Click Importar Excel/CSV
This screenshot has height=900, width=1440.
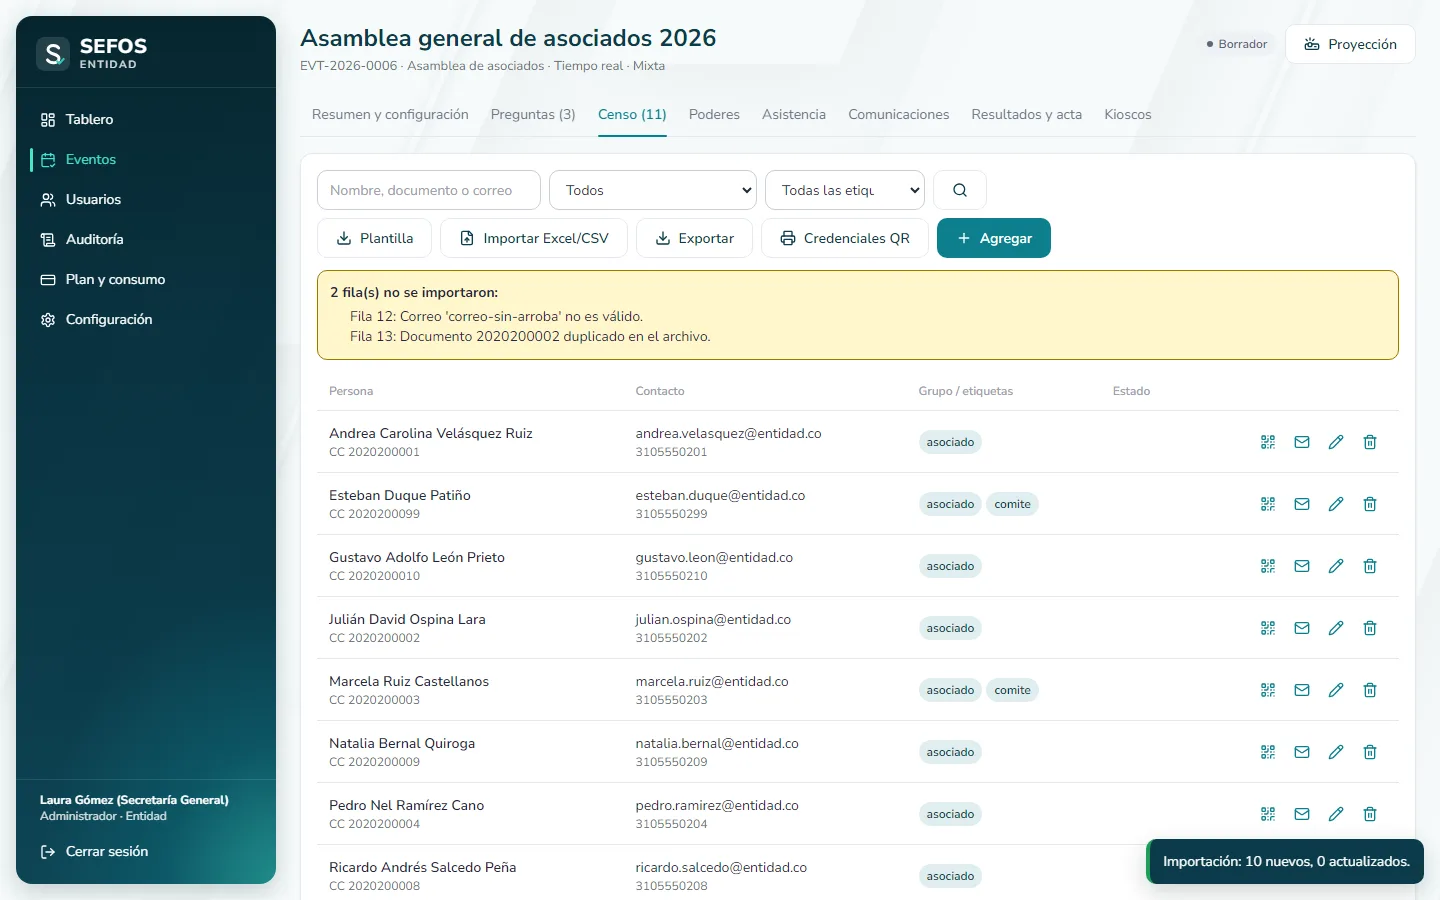coord(534,238)
